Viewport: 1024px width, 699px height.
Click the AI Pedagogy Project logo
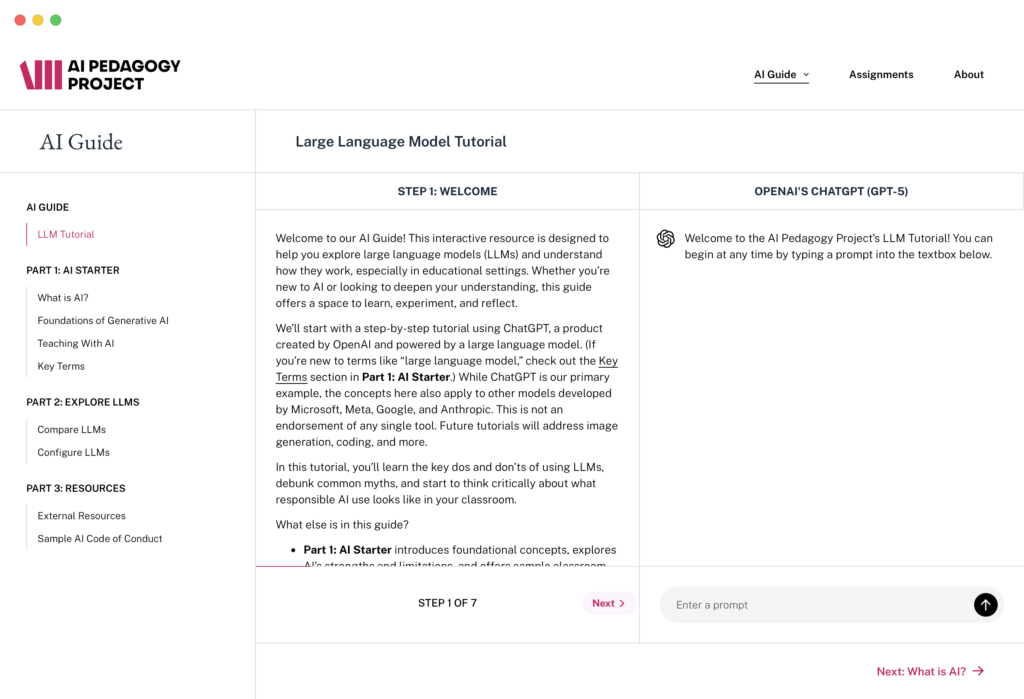point(100,74)
